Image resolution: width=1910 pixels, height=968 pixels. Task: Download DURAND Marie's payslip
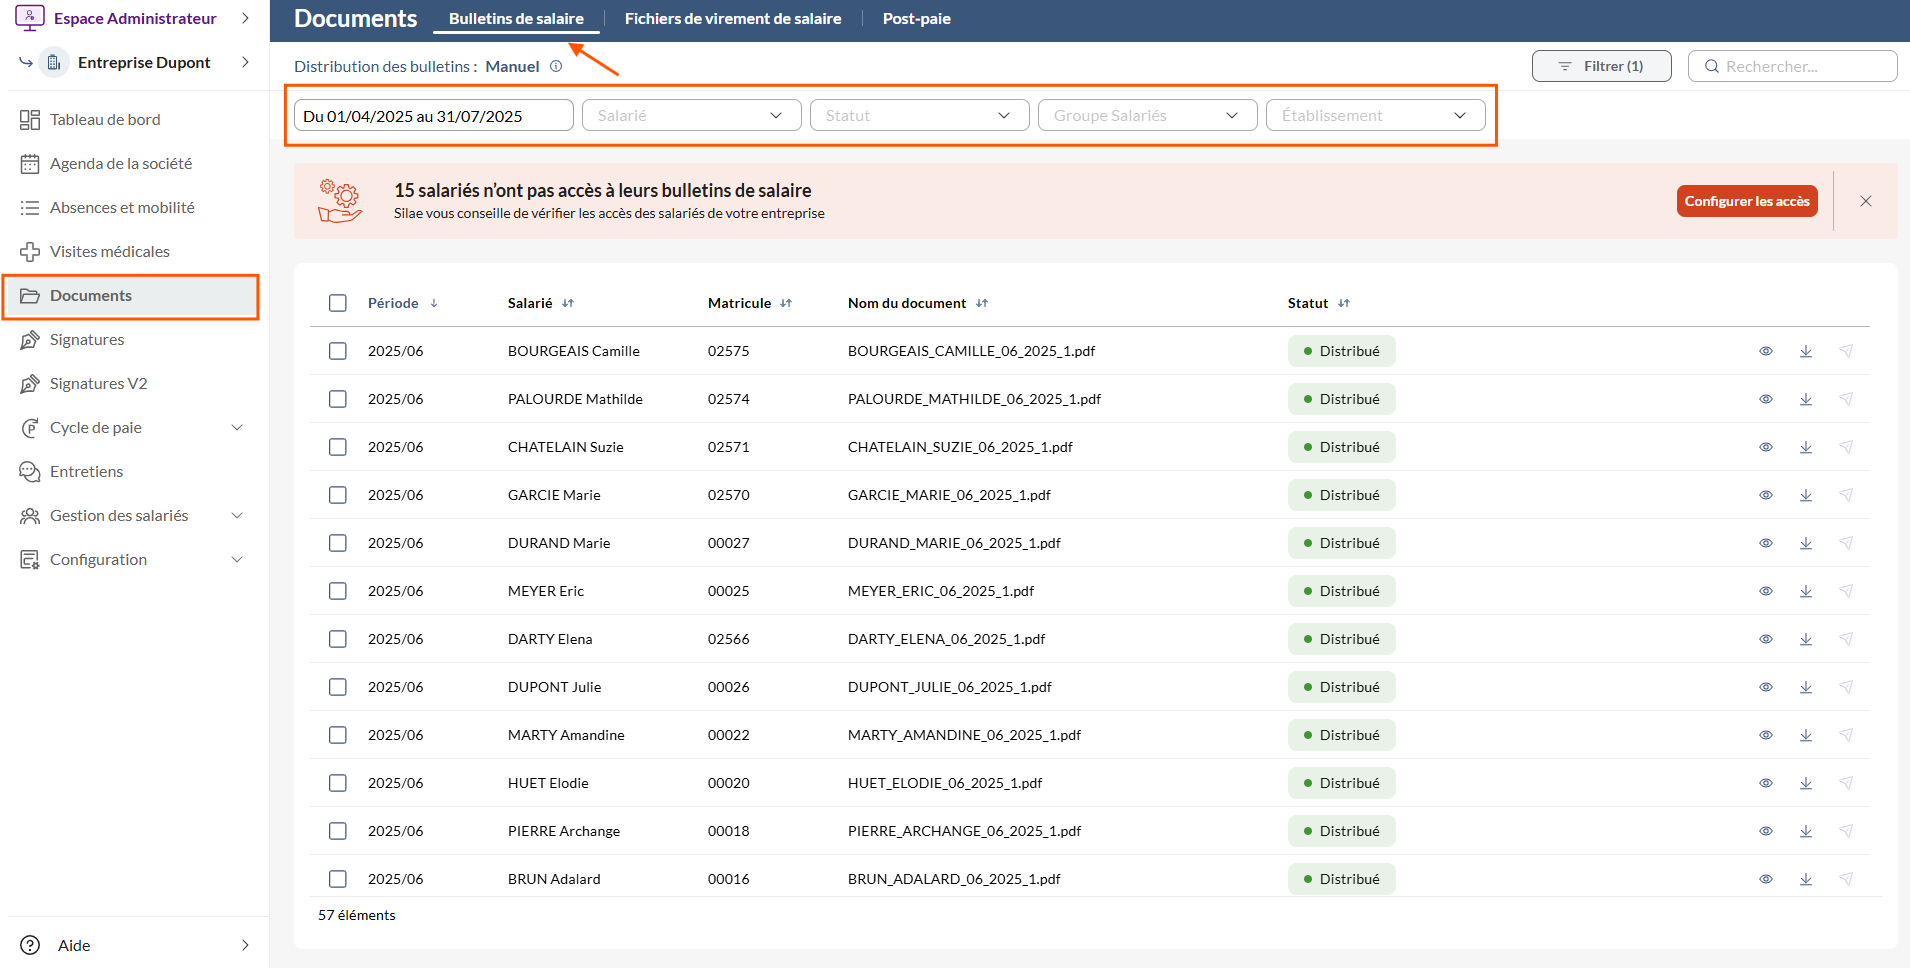pos(1806,543)
